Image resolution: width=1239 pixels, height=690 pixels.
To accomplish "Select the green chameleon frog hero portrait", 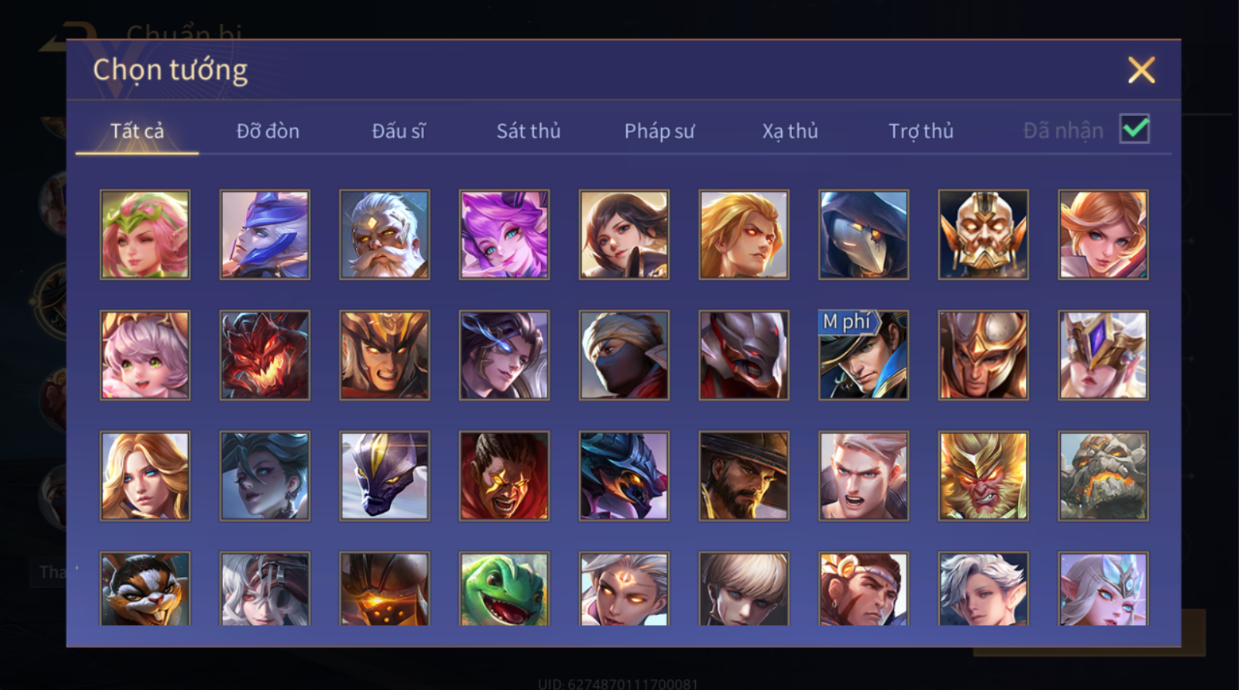I will tap(504, 589).
